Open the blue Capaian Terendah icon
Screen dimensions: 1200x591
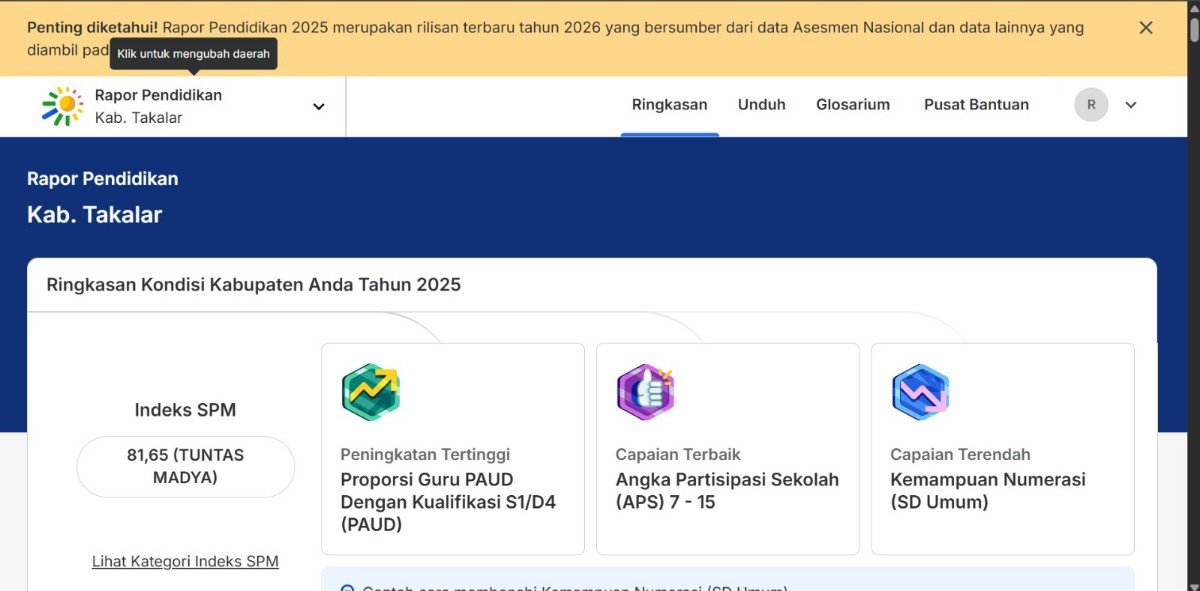920,391
